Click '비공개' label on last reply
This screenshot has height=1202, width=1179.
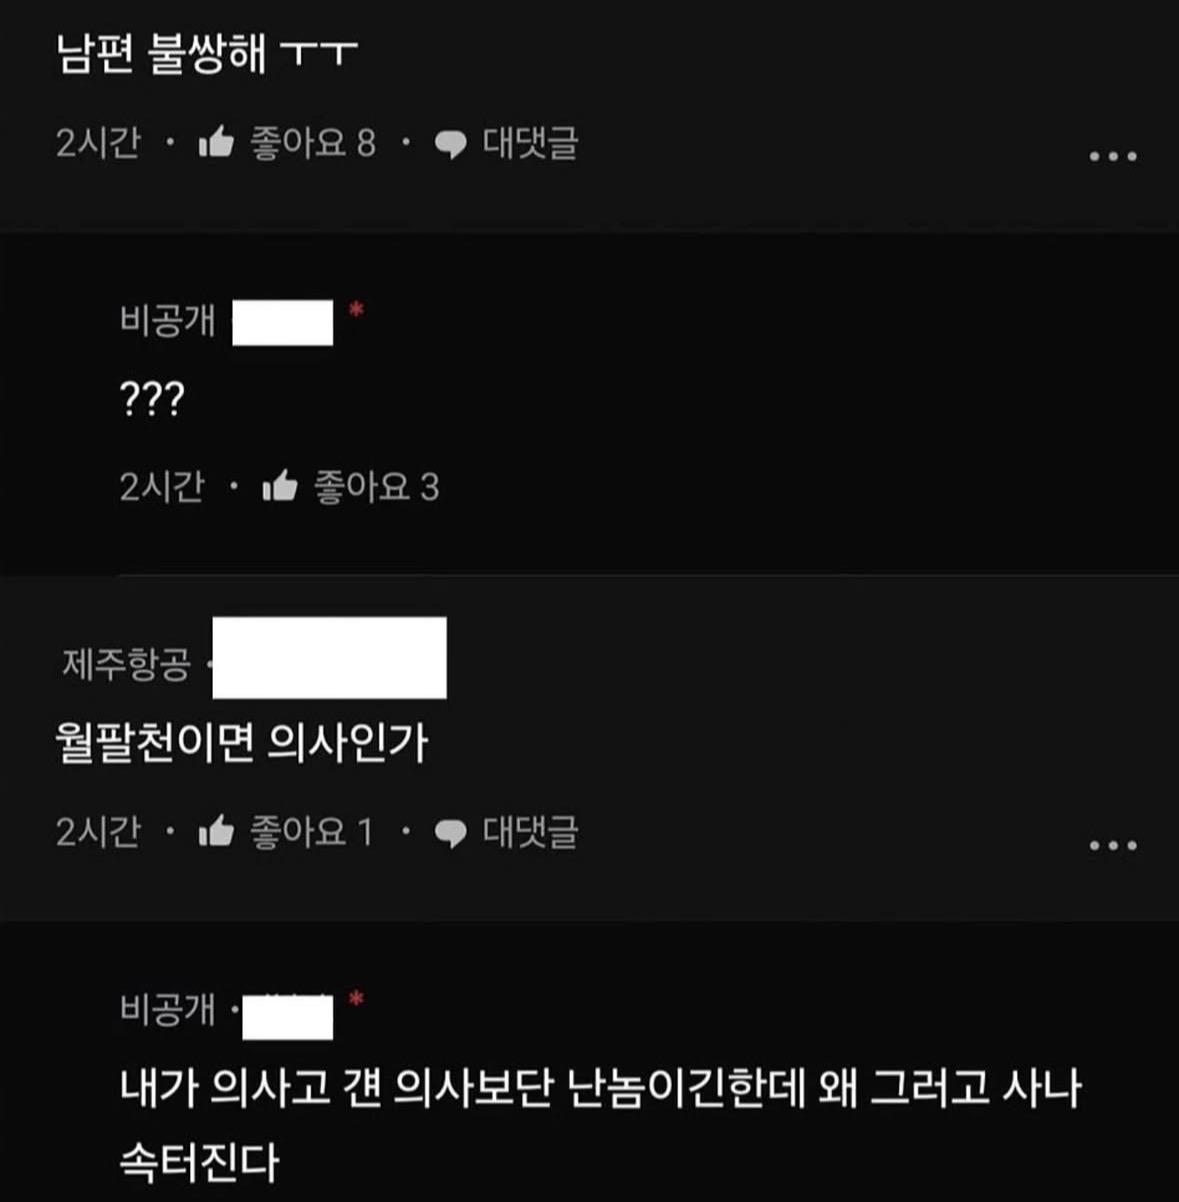pos(167,1009)
